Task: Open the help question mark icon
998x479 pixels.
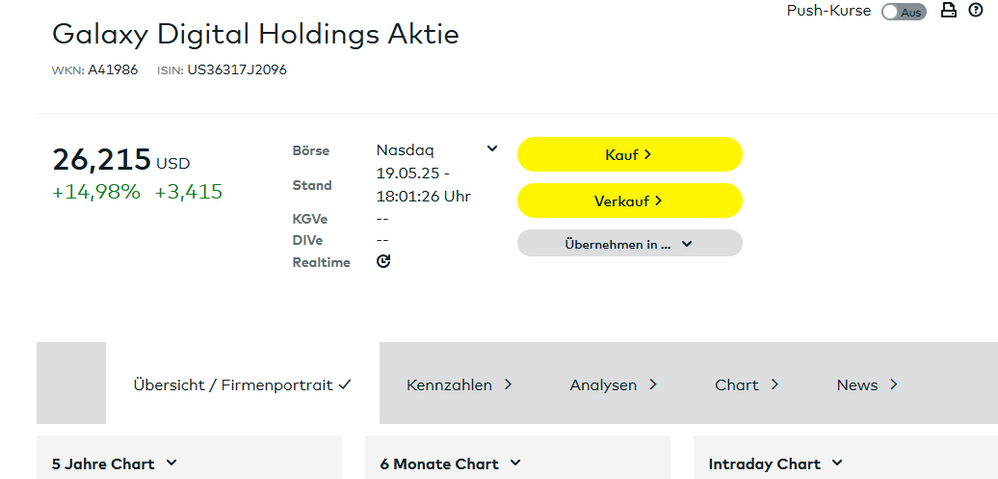Action: (976, 11)
